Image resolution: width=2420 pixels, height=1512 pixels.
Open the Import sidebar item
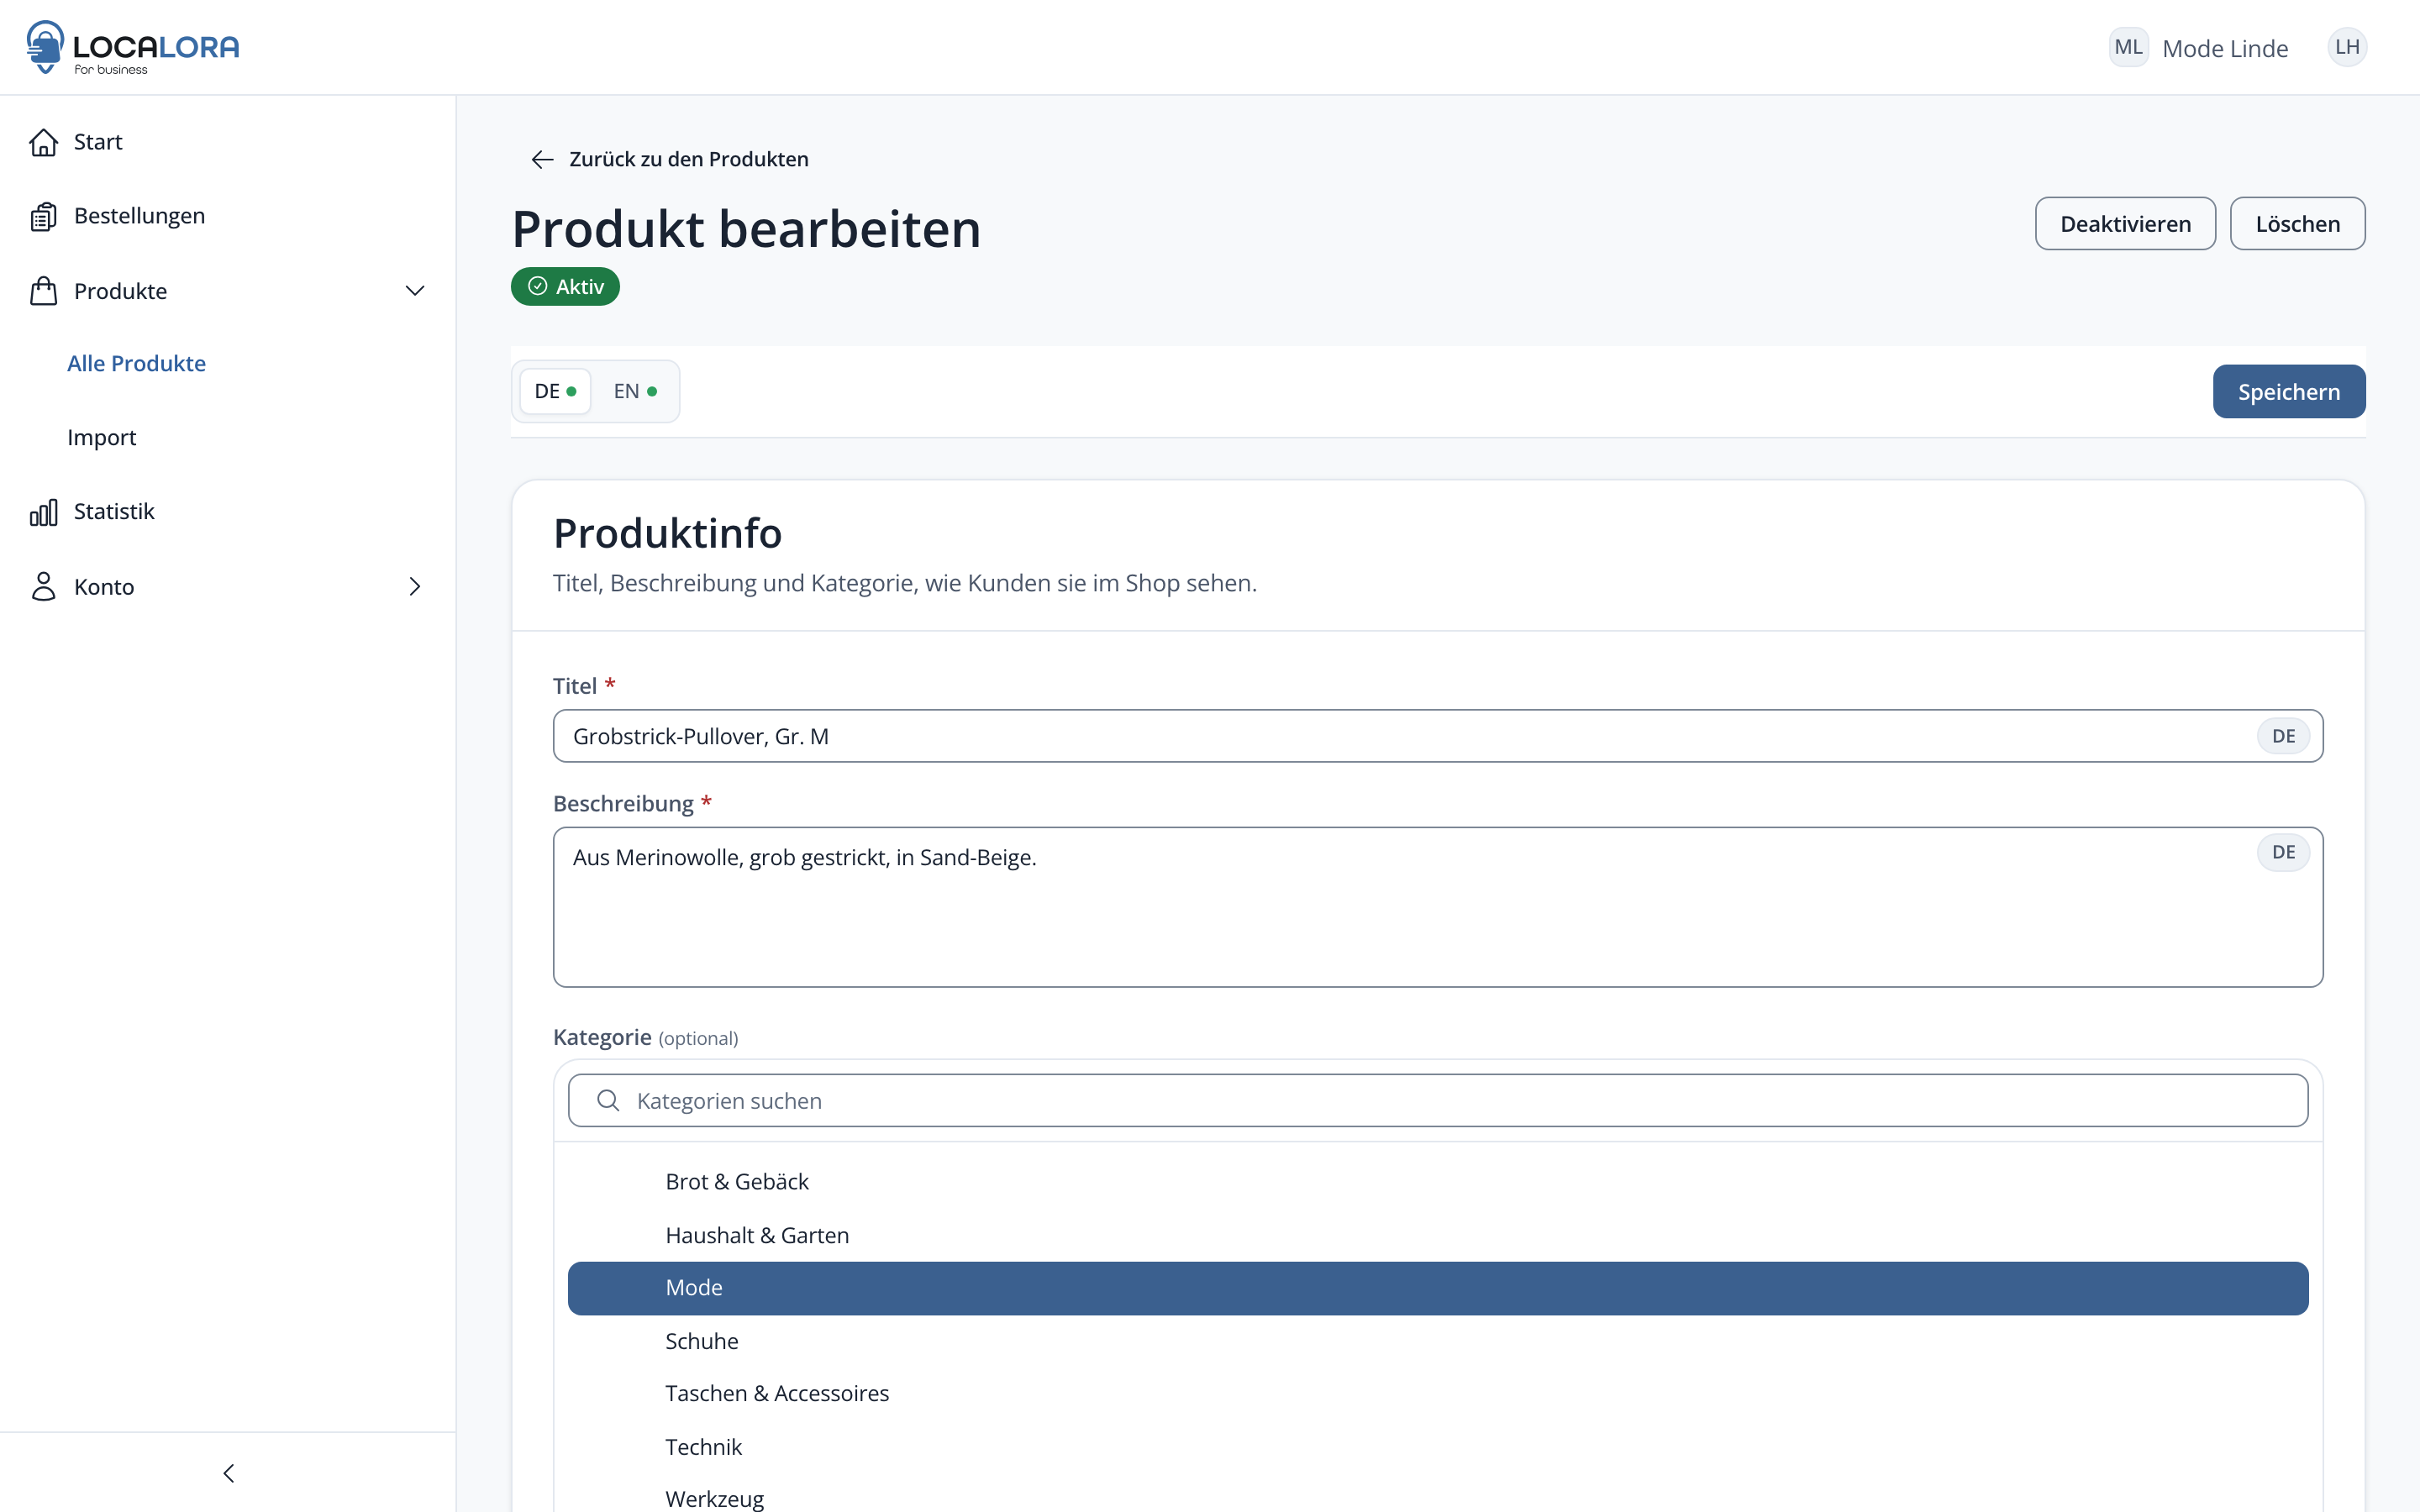[102, 437]
